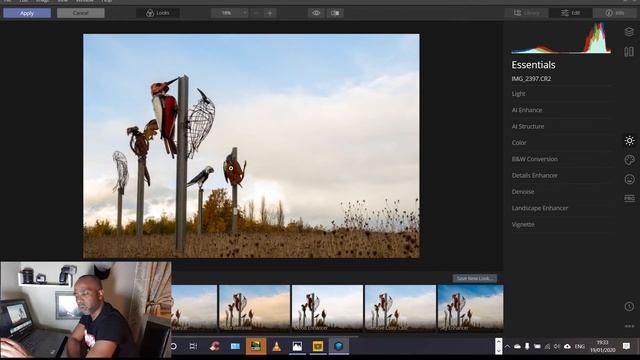Open the Photos app taskbar icon
Viewport: 640px width, 360px height.
click(297, 347)
